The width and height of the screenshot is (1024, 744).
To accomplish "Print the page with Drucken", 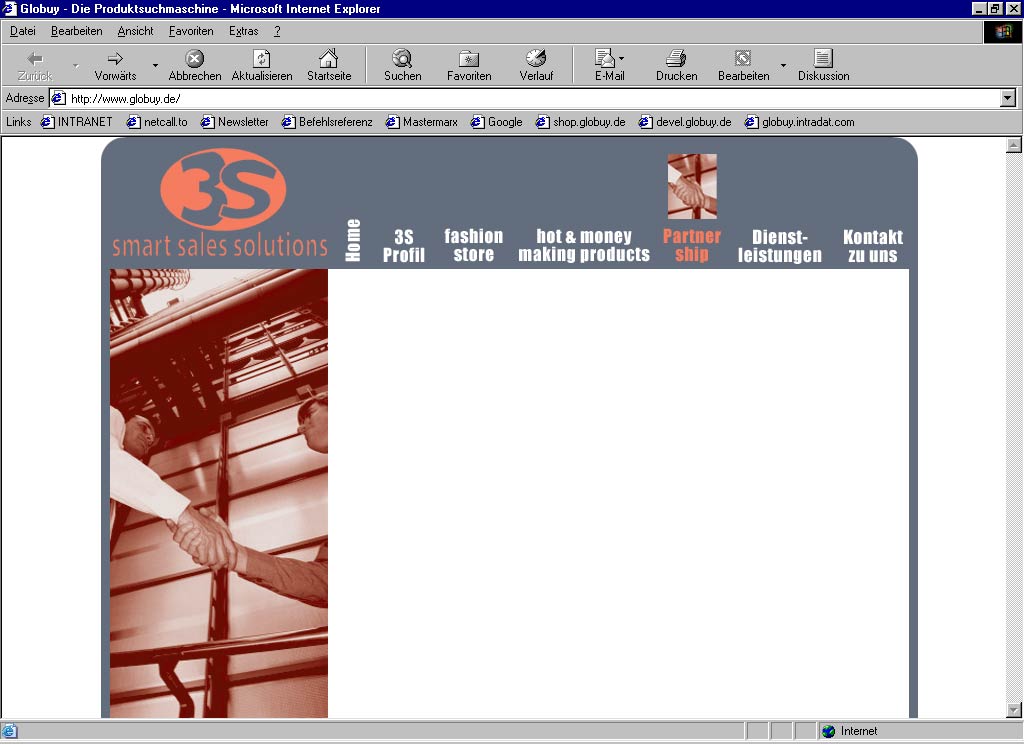I will click(x=677, y=59).
